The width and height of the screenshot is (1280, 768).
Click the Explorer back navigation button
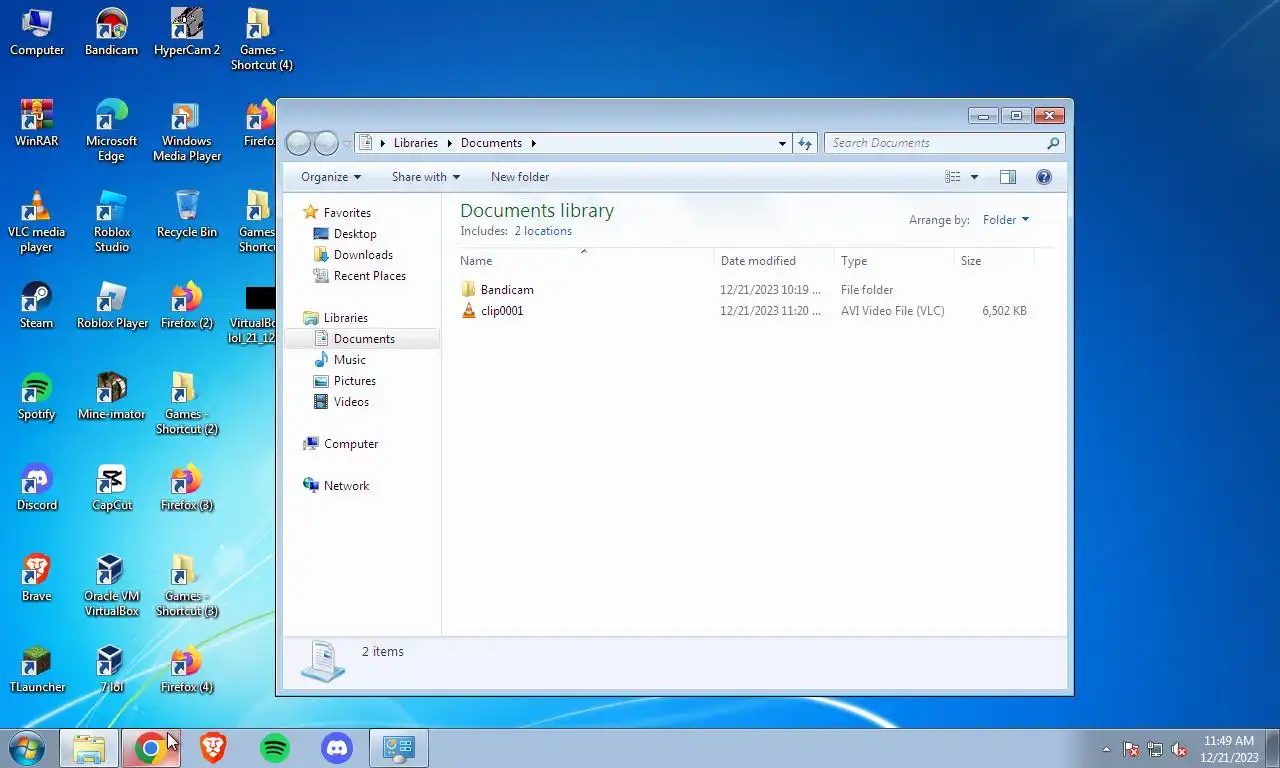click(x=299, y=143)
